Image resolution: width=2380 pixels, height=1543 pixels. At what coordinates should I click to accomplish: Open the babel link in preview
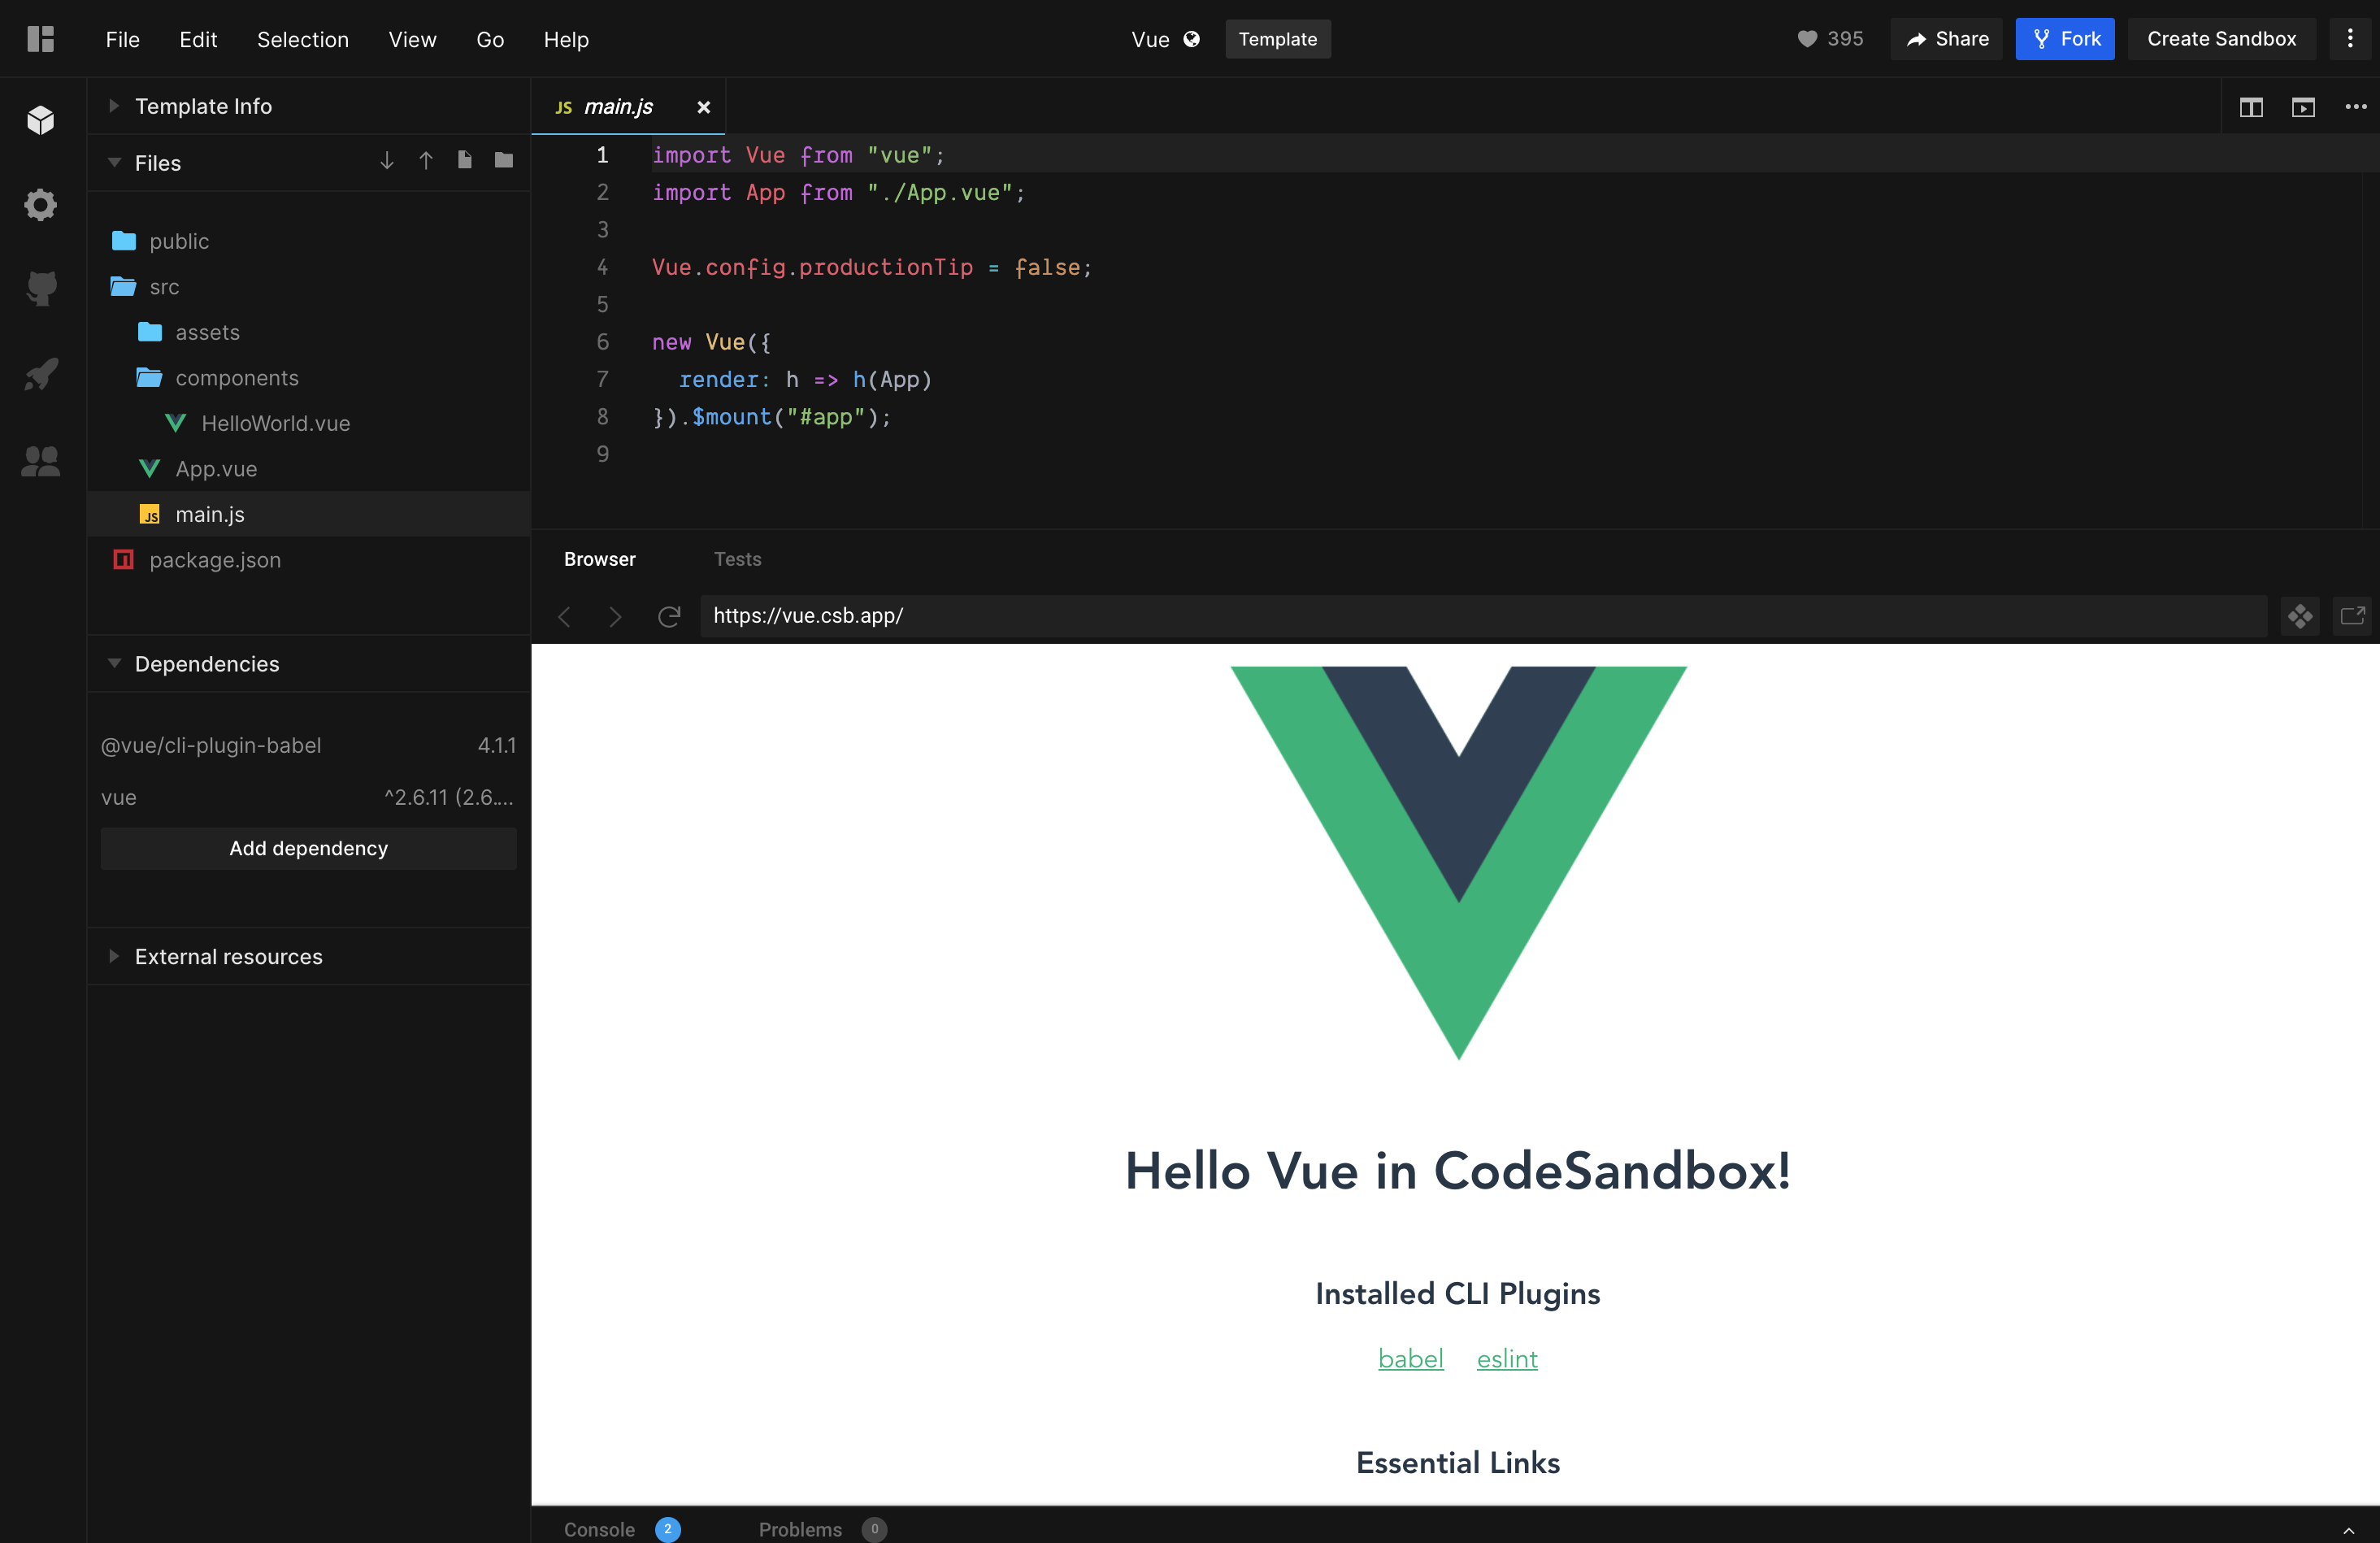coord(1411,1358)
